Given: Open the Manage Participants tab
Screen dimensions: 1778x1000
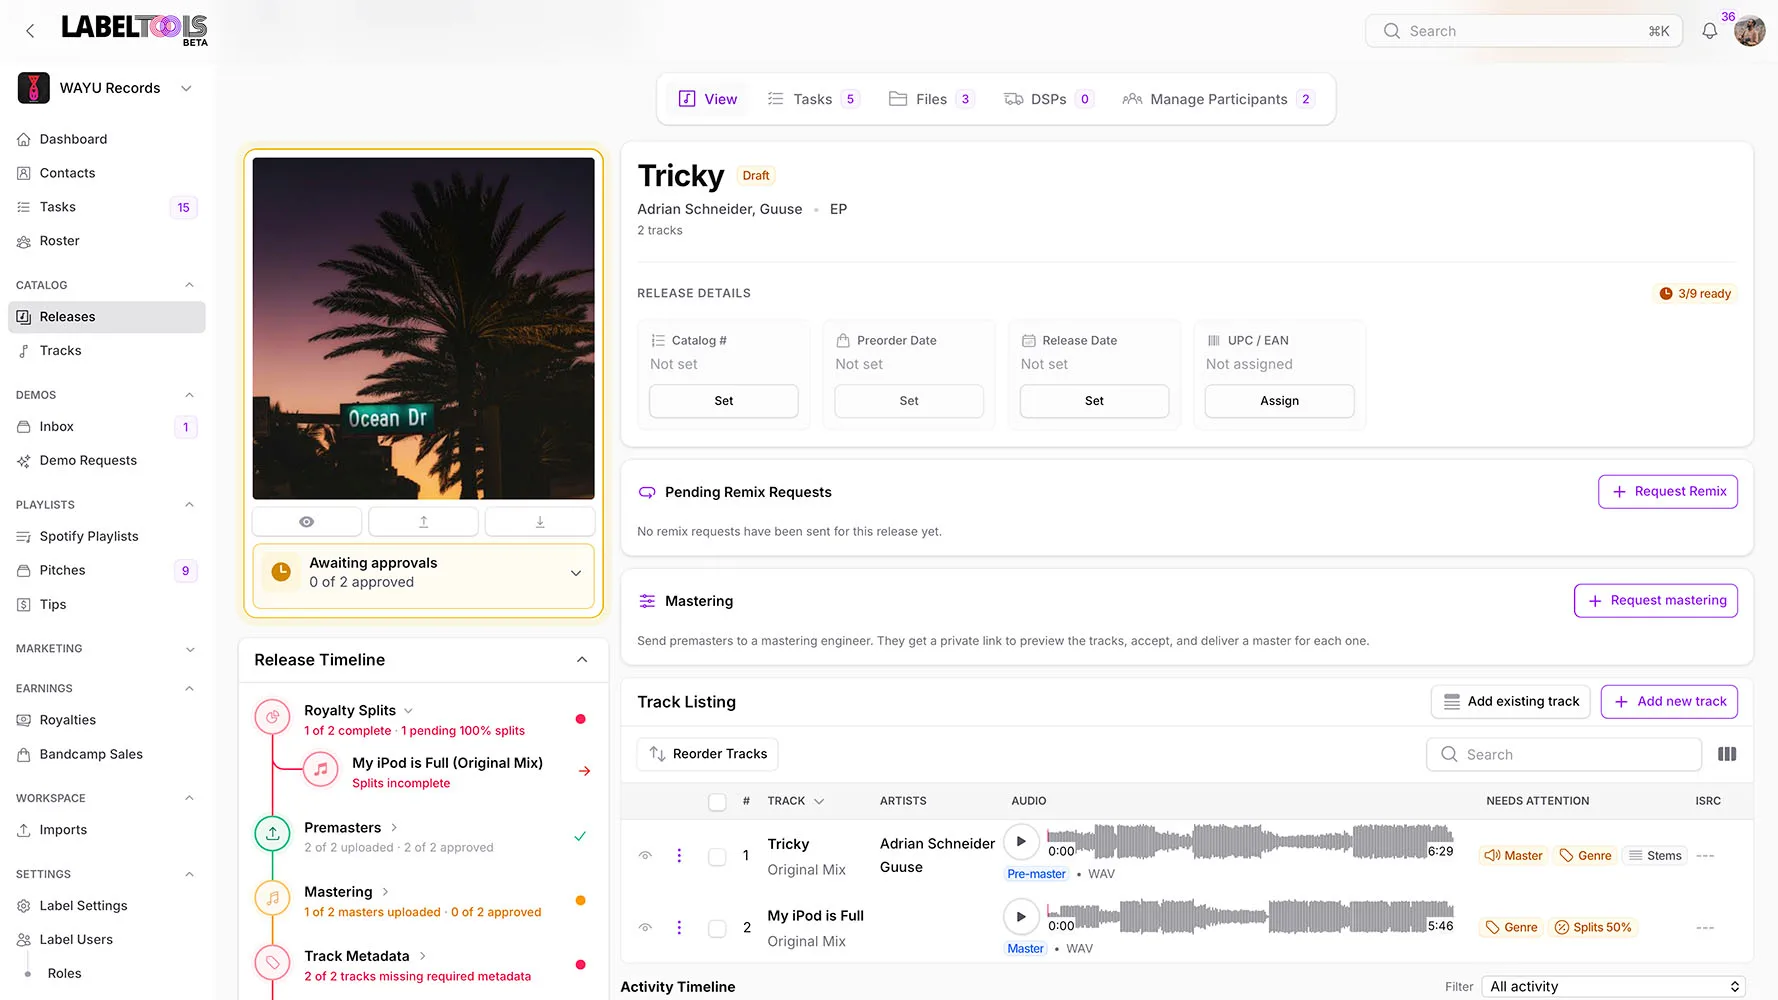Looking at the screenshot, I should click(x=1218, y=99).
